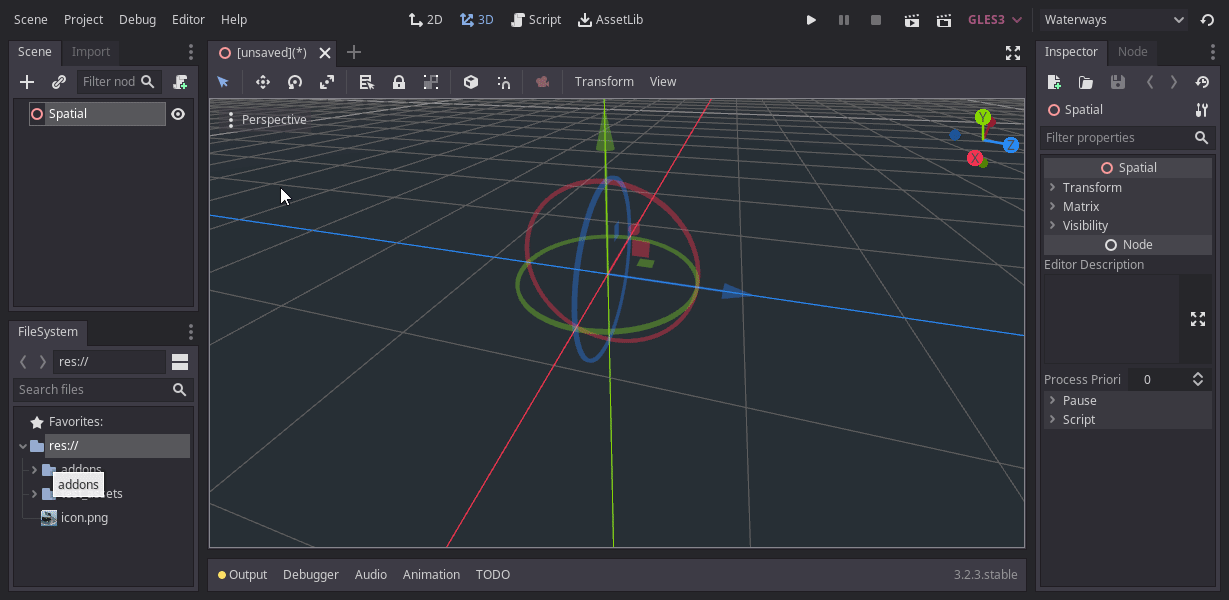1229x600 pixels.
Task: Open Scene dock options menu
Action: [191, 52]
